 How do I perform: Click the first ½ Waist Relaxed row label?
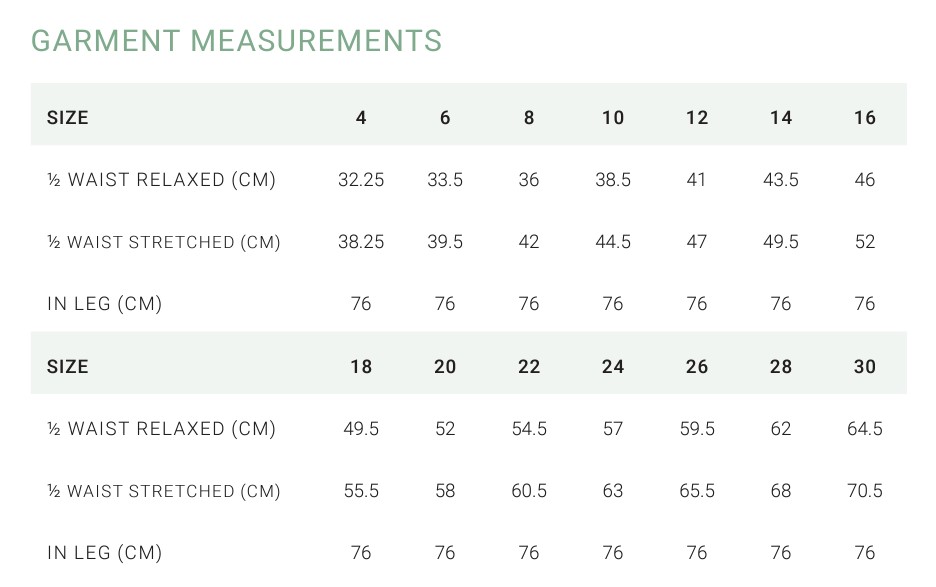tap(161, 180)
